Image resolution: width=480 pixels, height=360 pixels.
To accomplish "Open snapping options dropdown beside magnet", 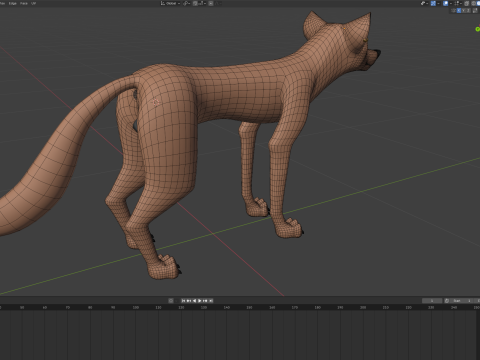I will [x=202, y=3].
